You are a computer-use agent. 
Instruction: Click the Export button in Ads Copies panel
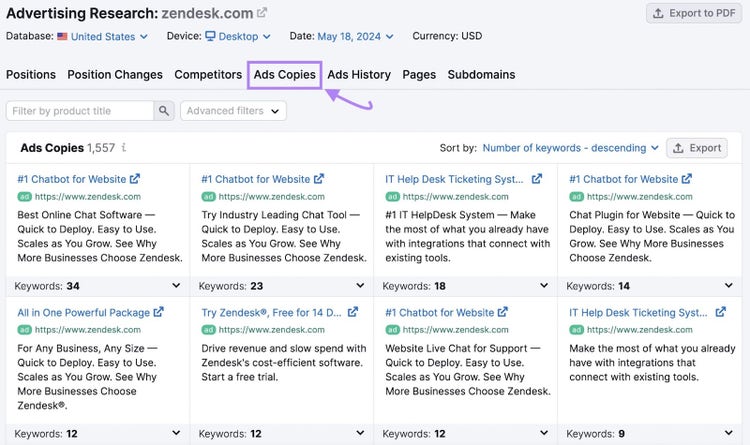pyautogui.click(x=697, y=148)
